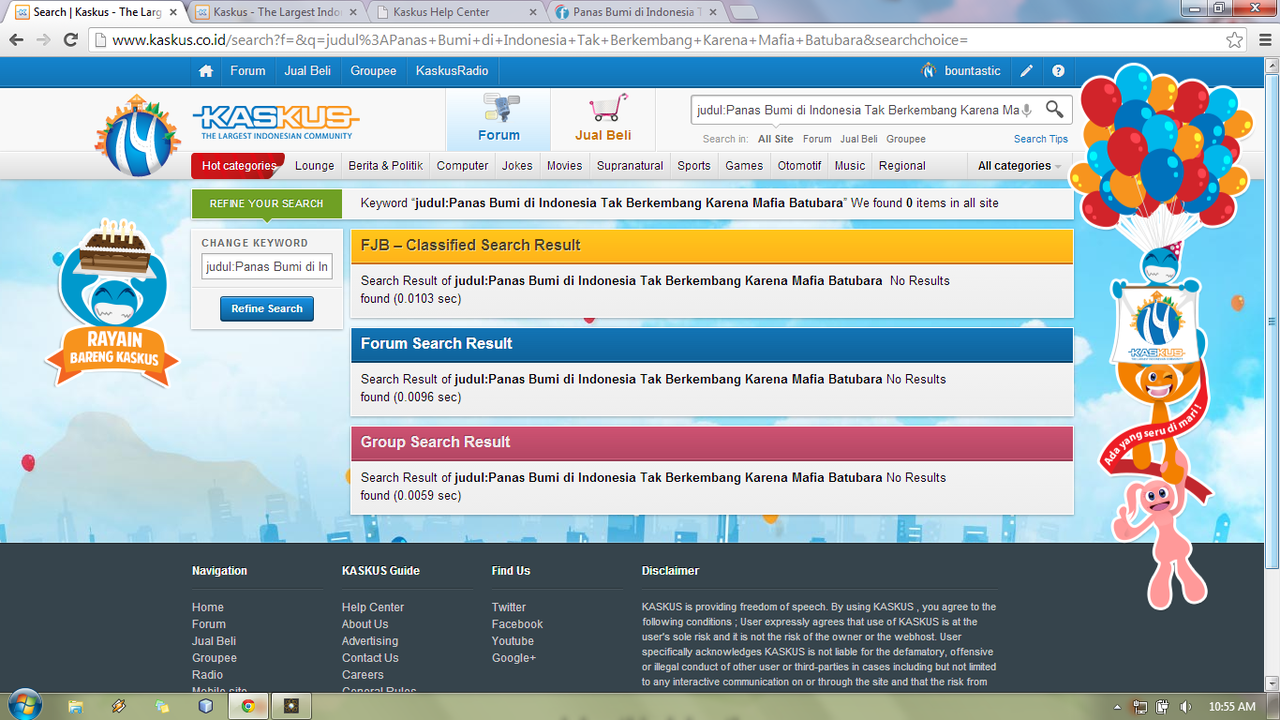The width and height of the screenshot is (1280, 720).
Task: Open the Otomotif category
Action: click(x=800, y=166)
